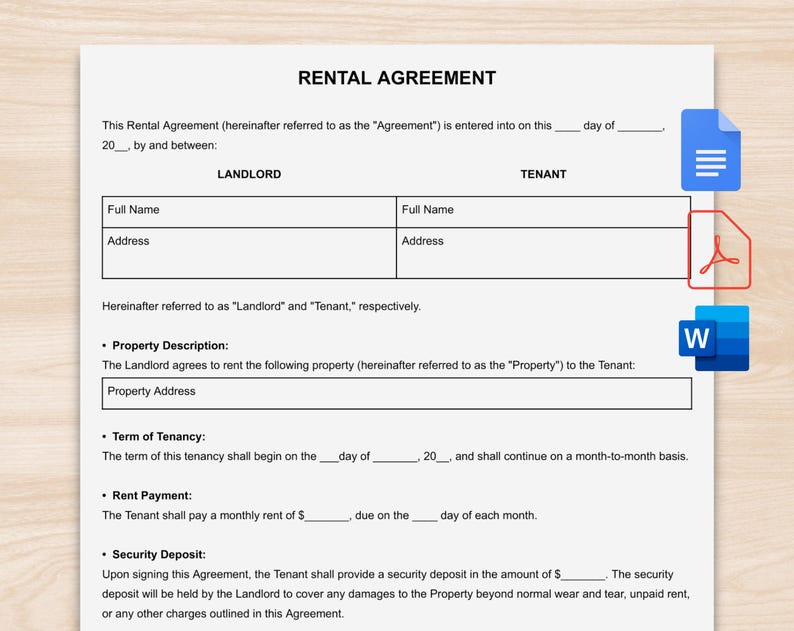Click the monthly rent dollar amount blank
Viewport: 794px width, 631px height.
point(327,516)
